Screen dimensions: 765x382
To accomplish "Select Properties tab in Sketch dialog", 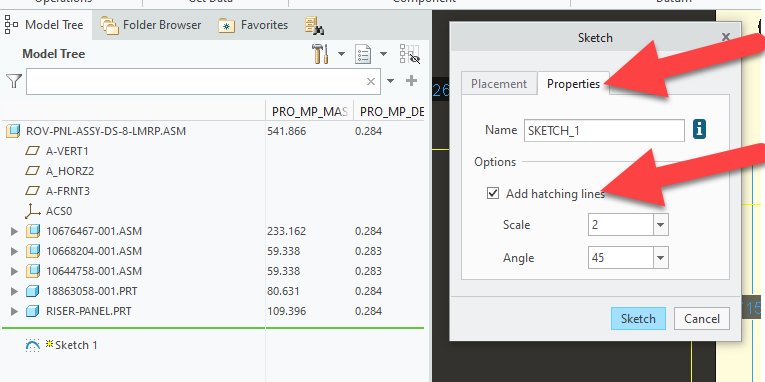I will click(573, 84).
